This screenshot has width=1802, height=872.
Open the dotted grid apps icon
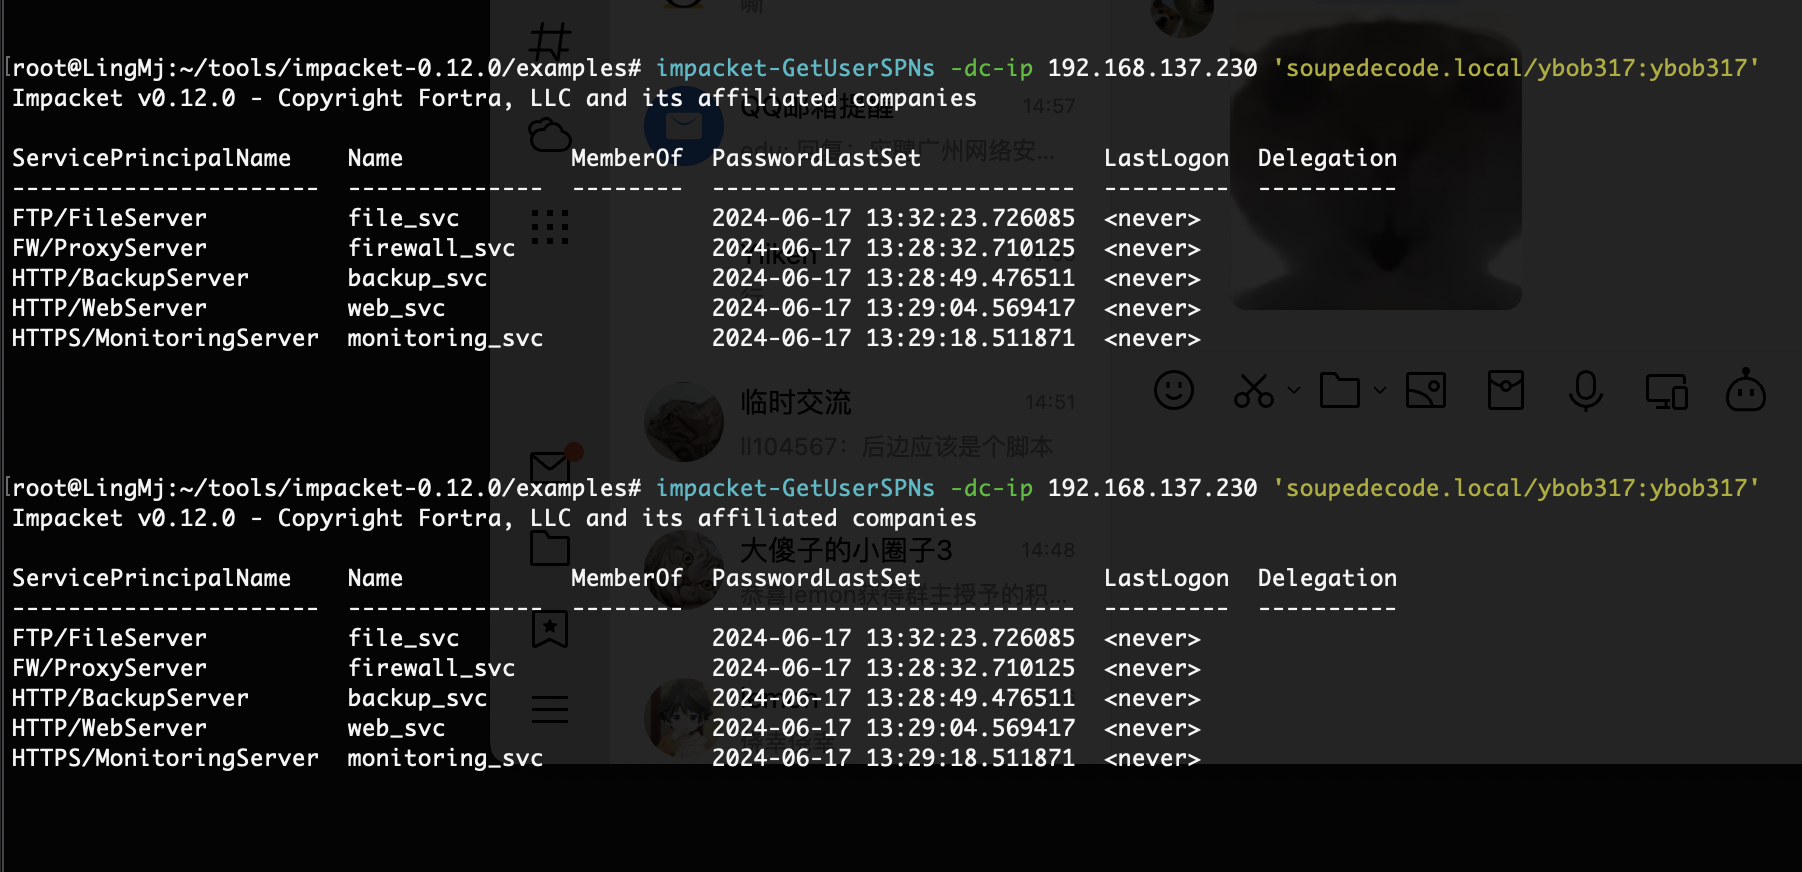(550, 227)
